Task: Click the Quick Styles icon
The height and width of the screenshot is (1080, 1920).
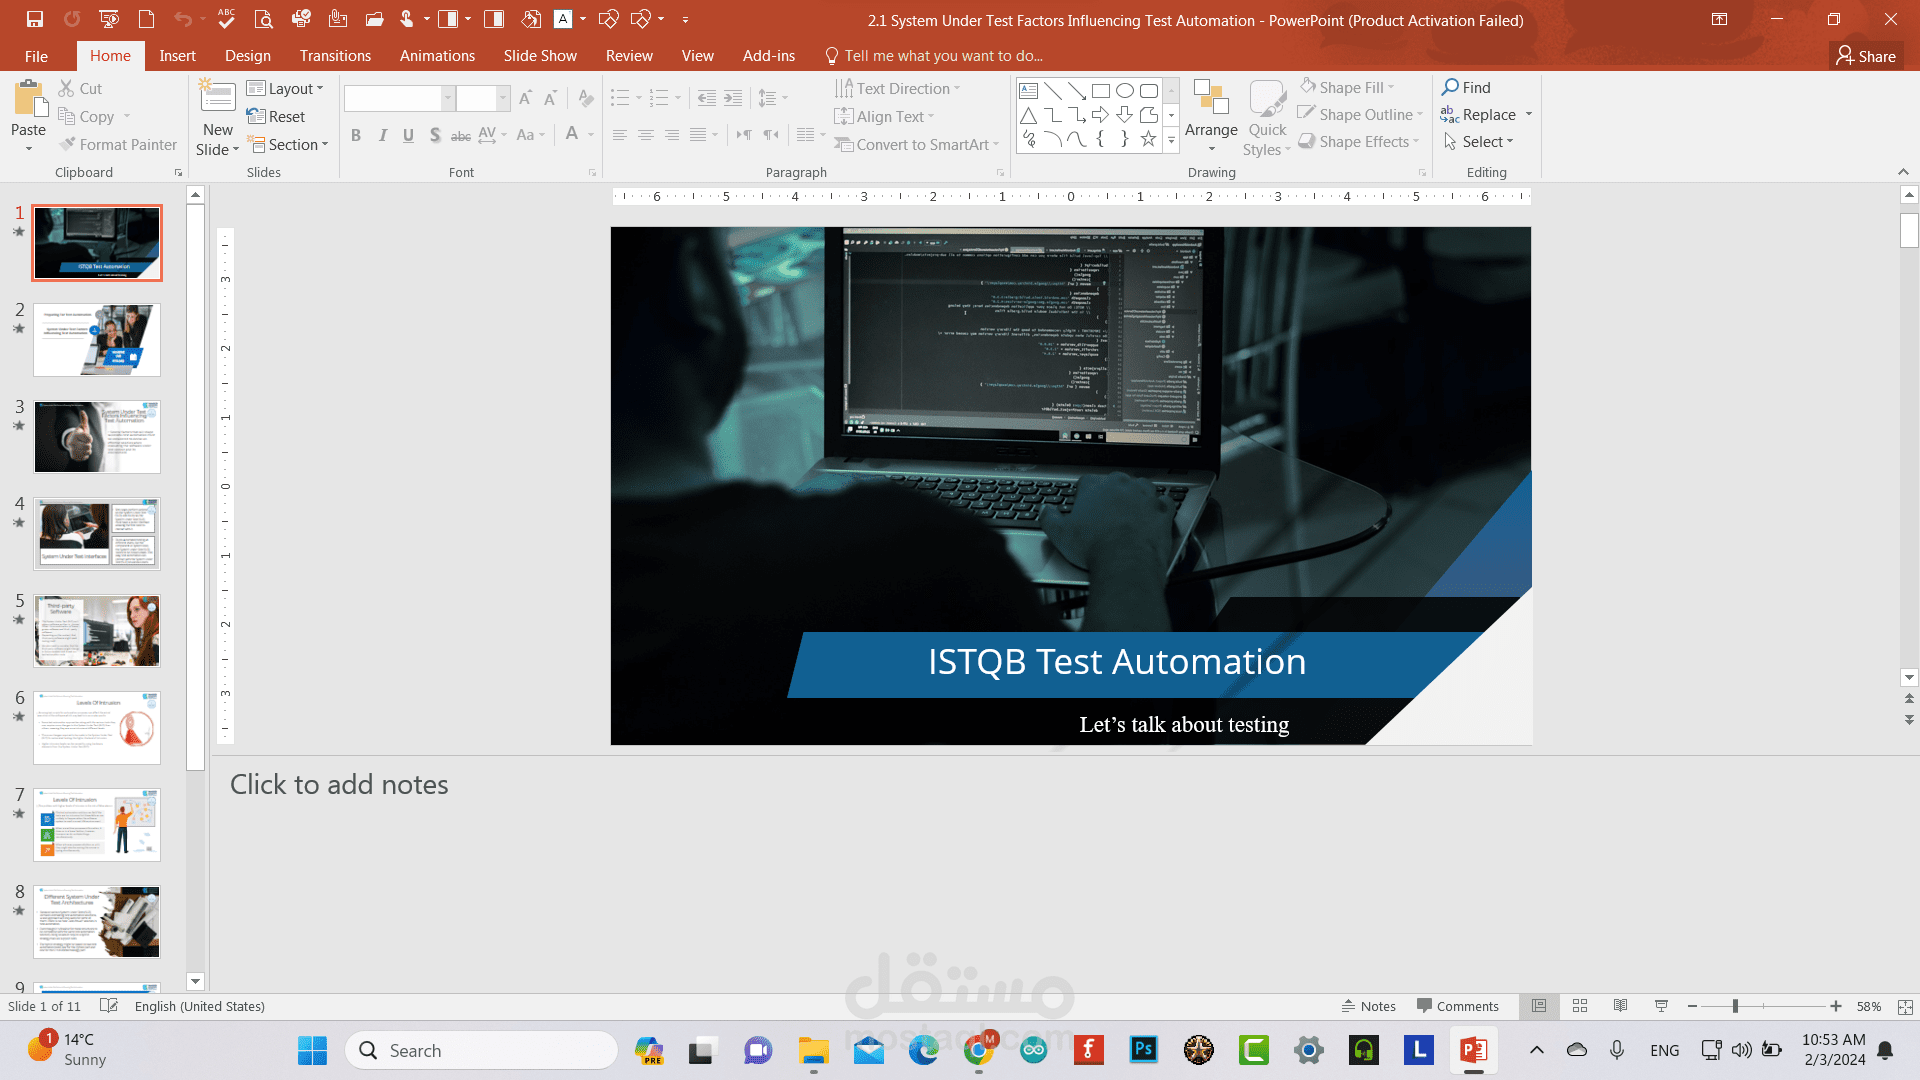Action: point(1267,99)
